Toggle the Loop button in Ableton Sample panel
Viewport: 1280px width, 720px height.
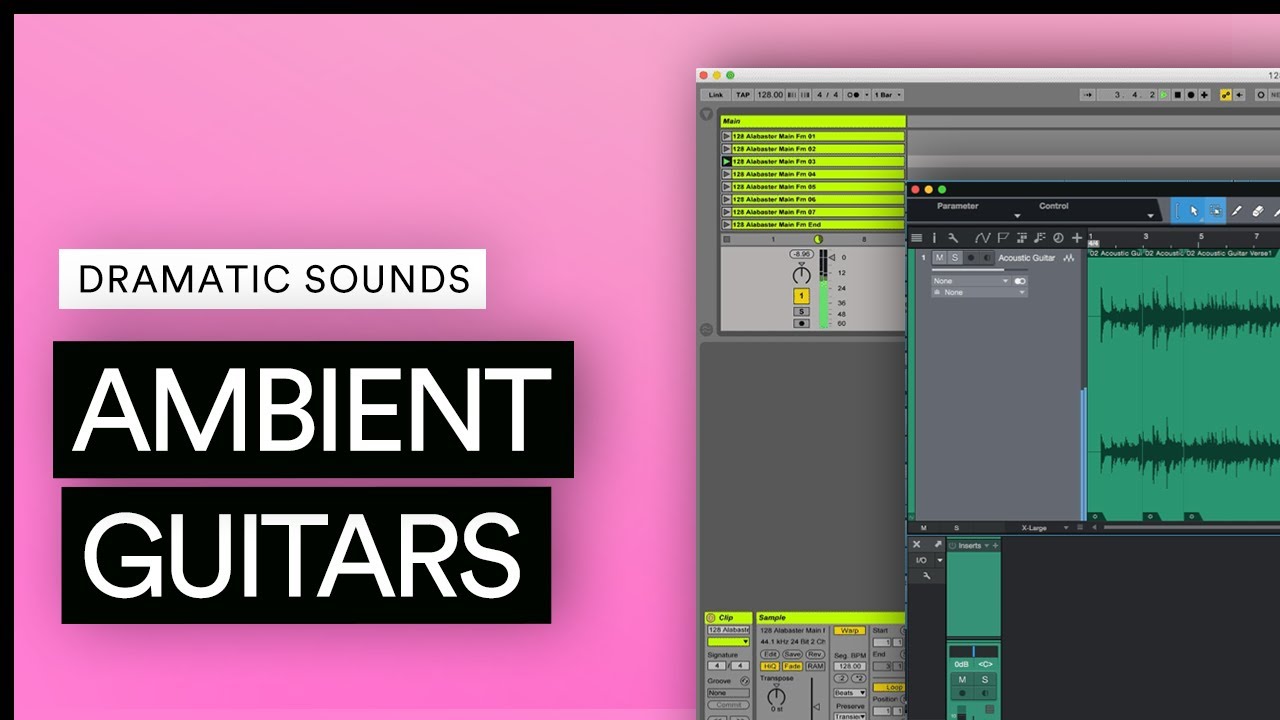[x=889, y=687]
